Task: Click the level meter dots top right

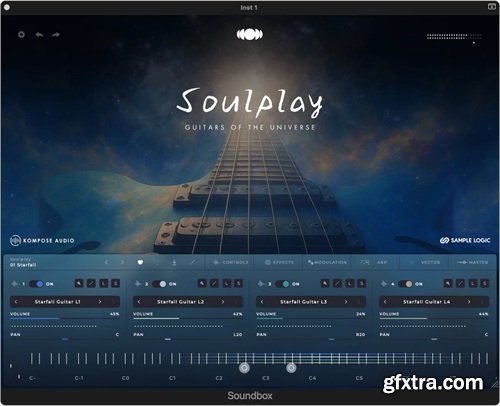Action: click(x=454, y=36)
